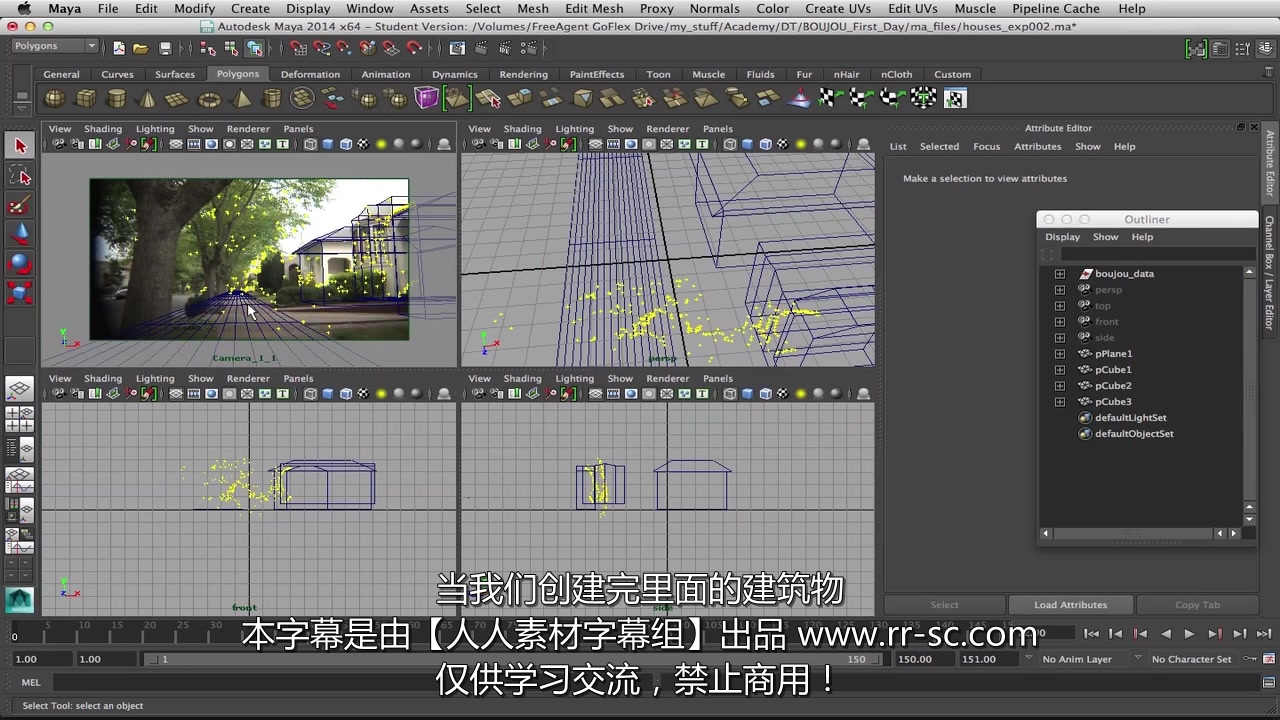1280x720 pixels.
Task: Switch to the Rendering shelf tab
Action: tap(524, 74)
